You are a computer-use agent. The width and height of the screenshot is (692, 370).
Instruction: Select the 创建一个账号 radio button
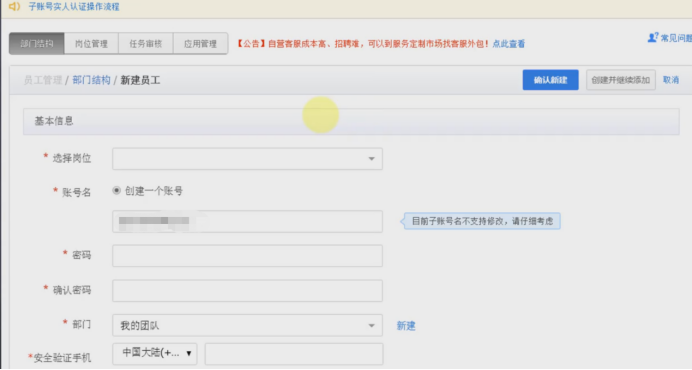[117, 191]
